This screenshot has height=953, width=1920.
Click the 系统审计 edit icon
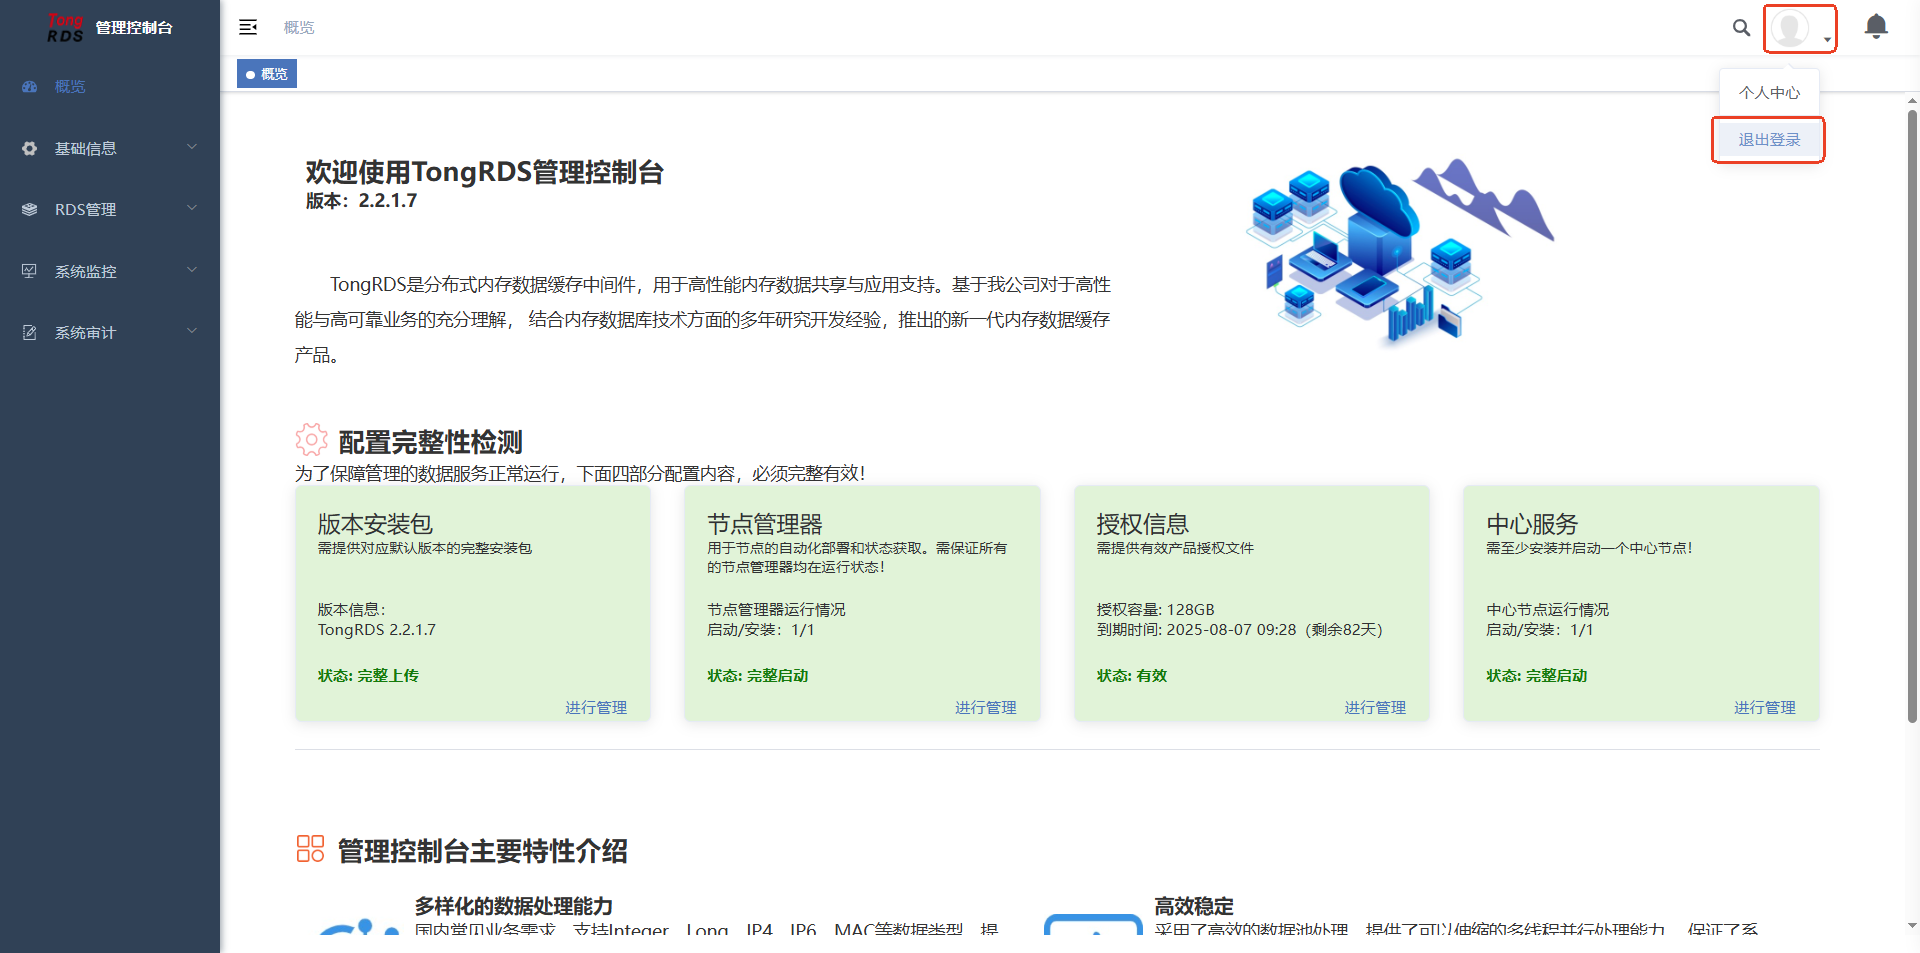[30, 333]
